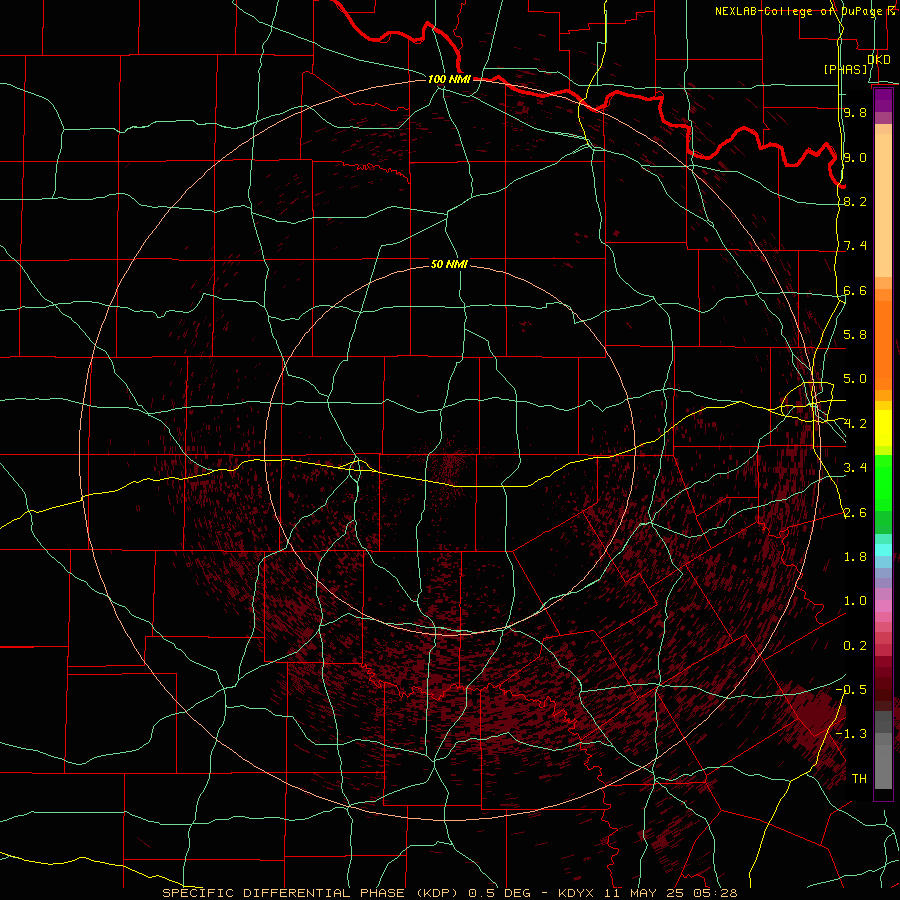Pick the cyan segment of color bar
The height and width of the screenshot is (900, 900).
[x=883, y=550]
